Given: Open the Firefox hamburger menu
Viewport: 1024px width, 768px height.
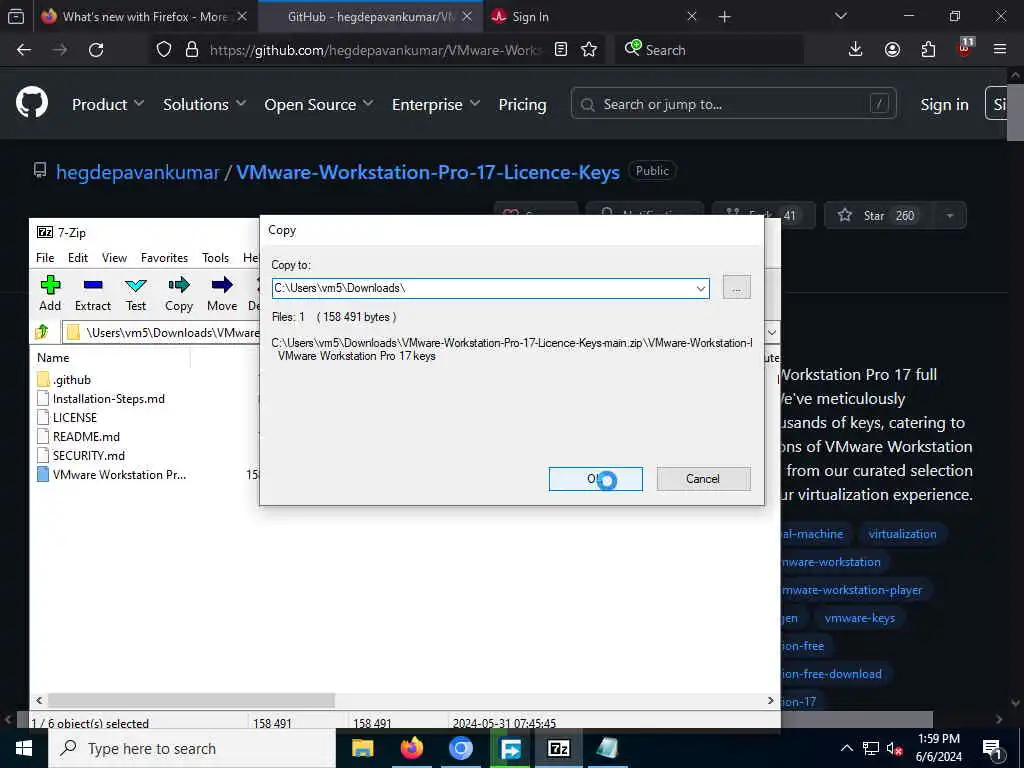Looking at the screenshot, I should [1000, 50].
